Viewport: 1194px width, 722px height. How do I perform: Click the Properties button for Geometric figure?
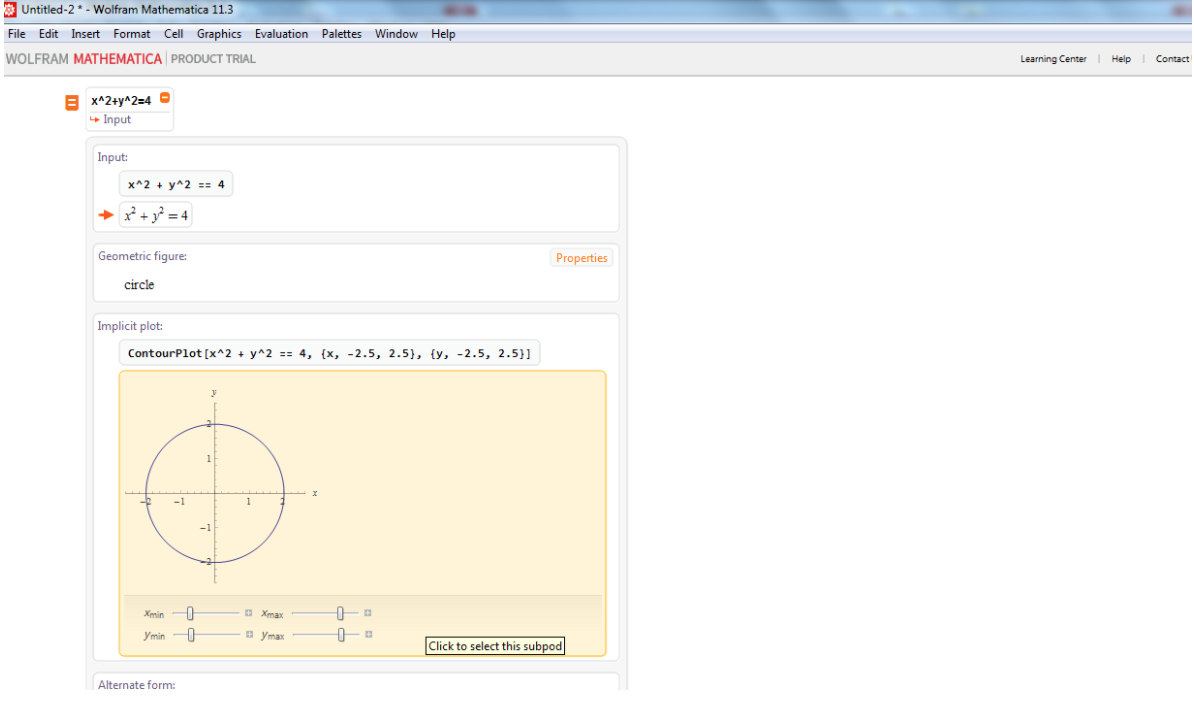coord(582,258)
